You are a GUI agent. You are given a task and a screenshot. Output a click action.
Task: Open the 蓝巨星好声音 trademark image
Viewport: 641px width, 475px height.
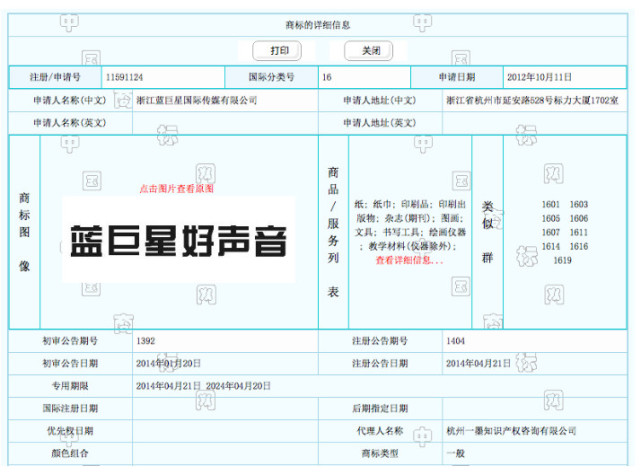(179, 240)
